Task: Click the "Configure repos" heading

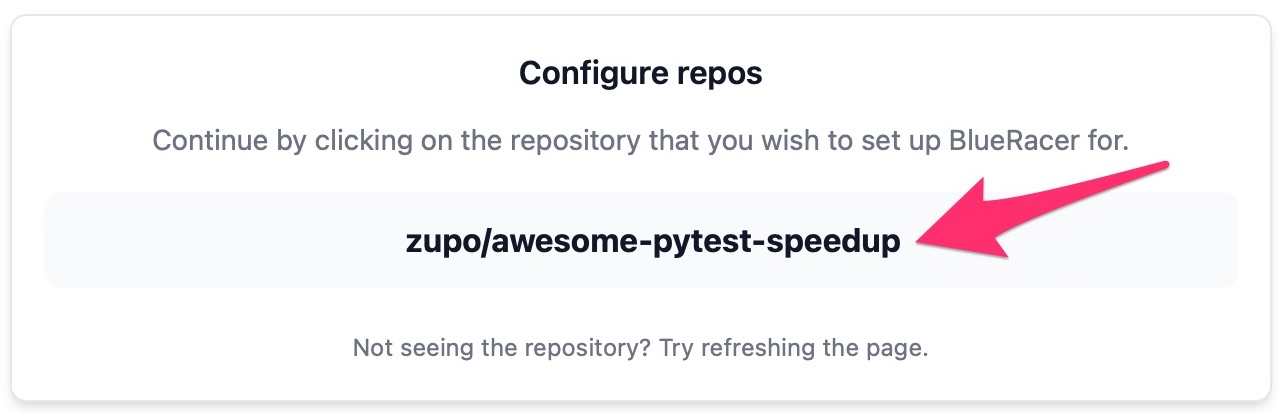Action: [640, 73]
